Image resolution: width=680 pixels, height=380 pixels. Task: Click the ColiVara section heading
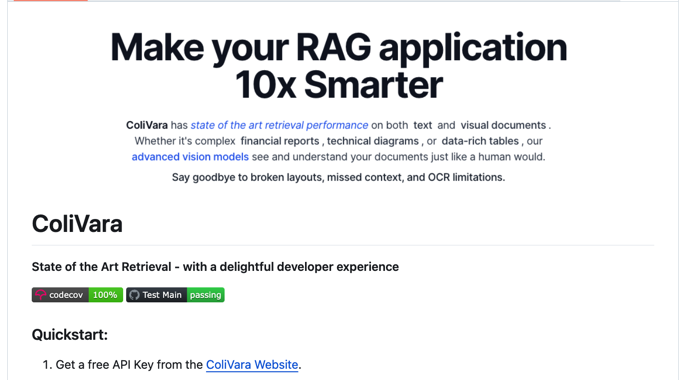pos(77,224)
